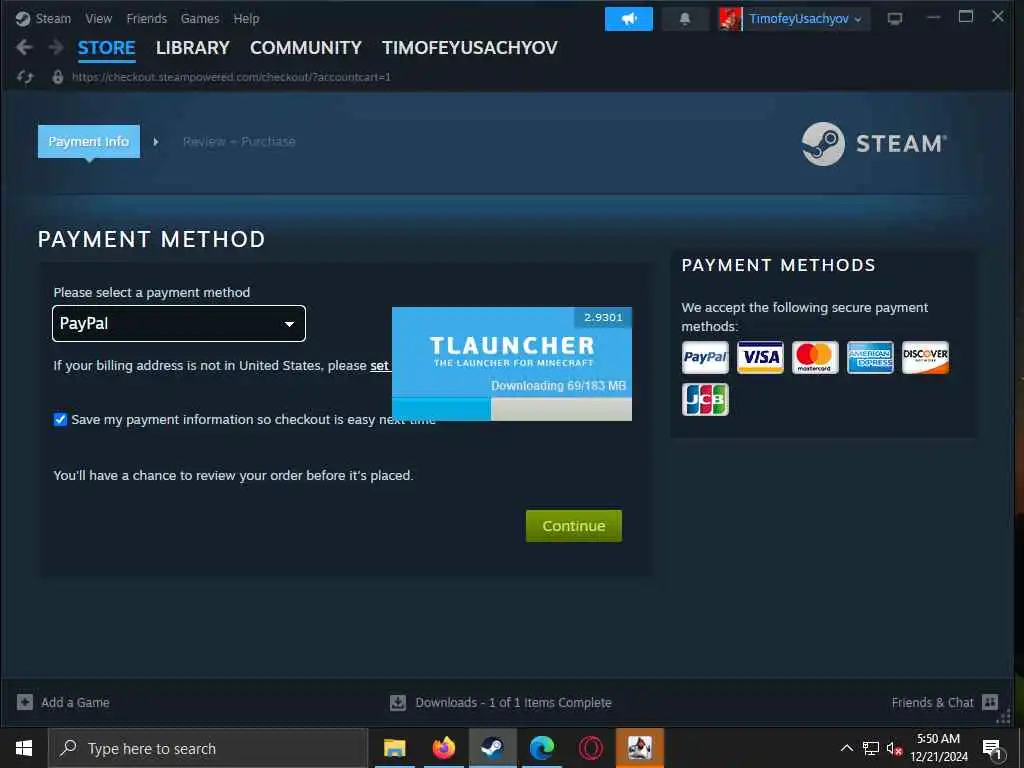This screenshot has width=1024, height=768.
Task: Click the American Express logo
Action: pyautogui.click(x=870, y=357)
